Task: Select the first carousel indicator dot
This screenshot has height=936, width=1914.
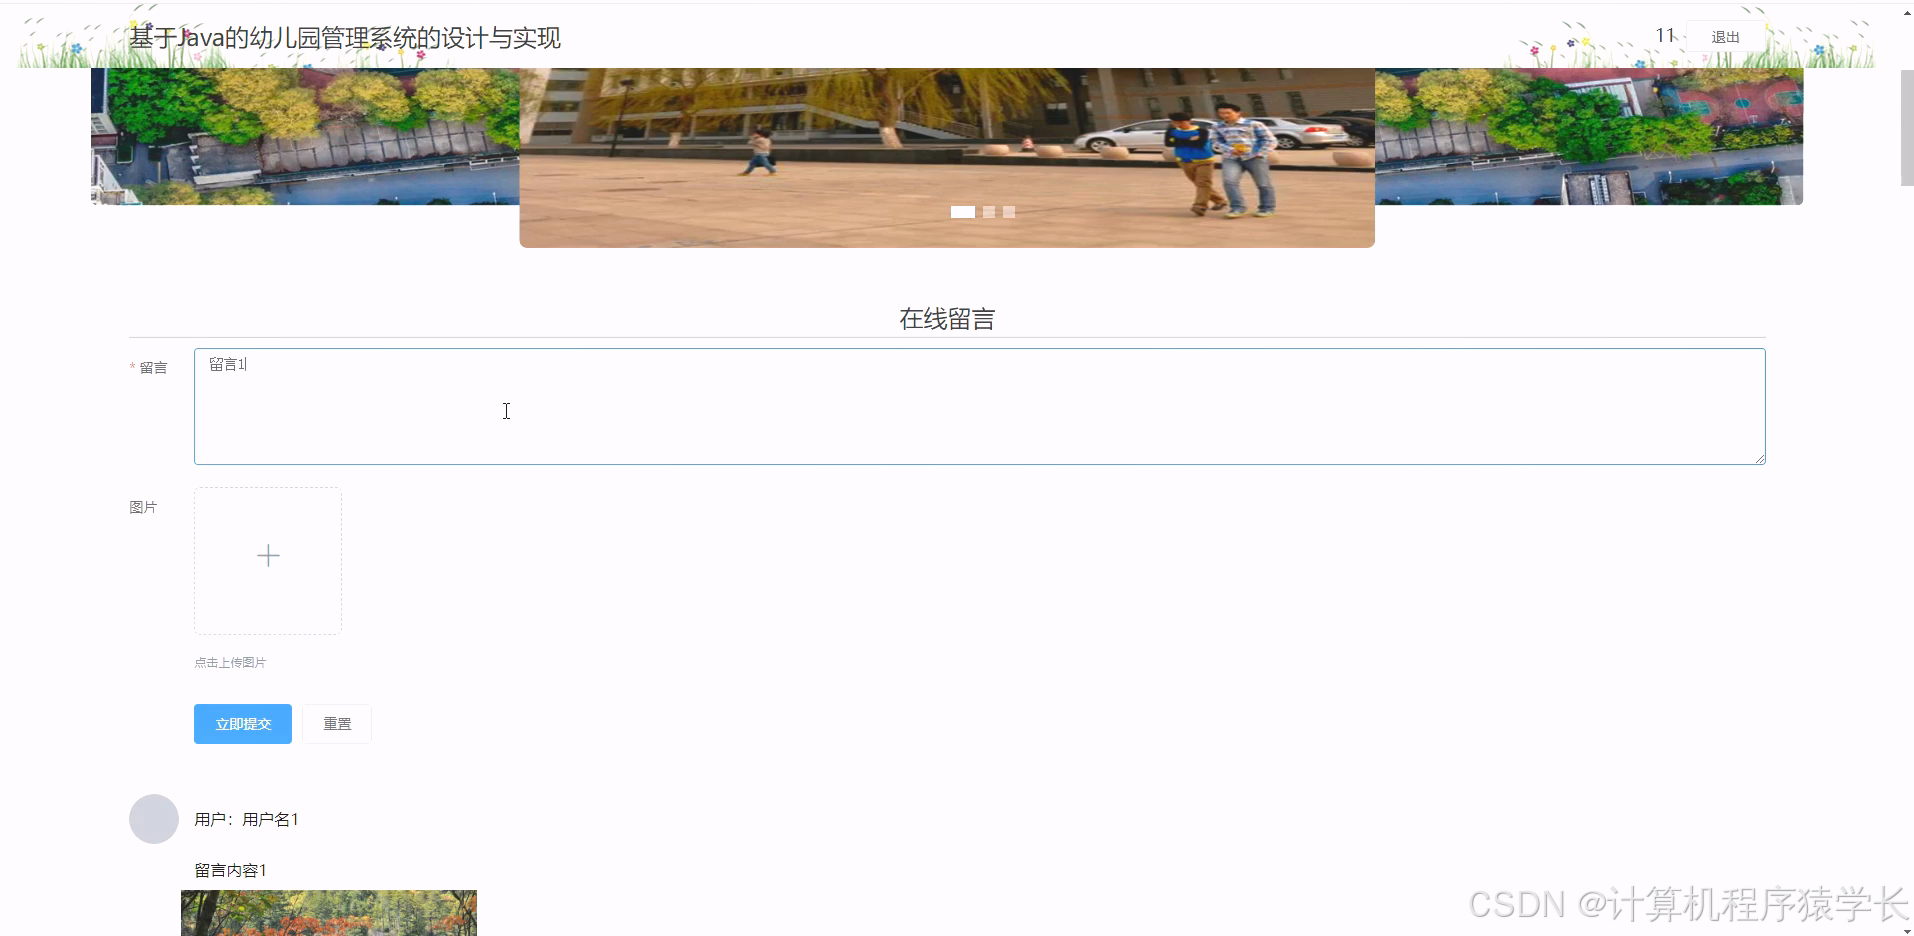Action: pyautogui.click(x=963, y=212)
